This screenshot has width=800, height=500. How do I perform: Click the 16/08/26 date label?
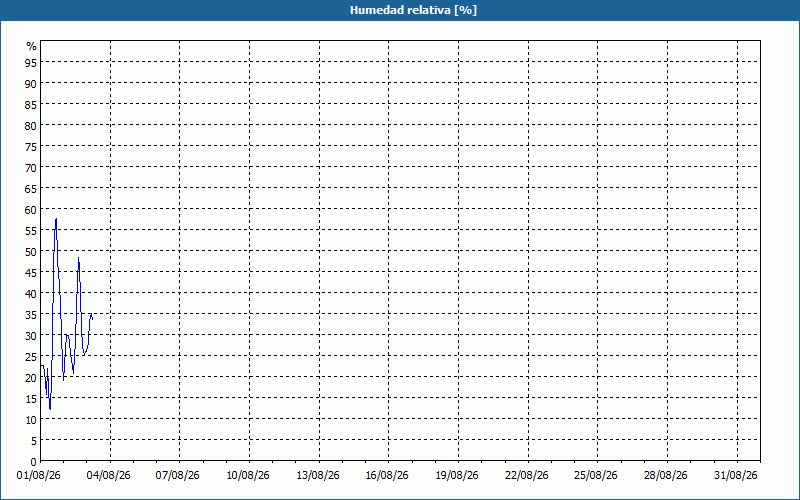(x=387, y=476)
